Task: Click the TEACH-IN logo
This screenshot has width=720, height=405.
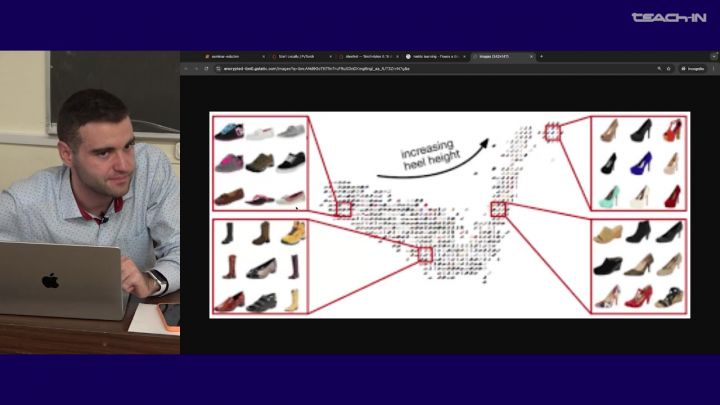Action: pyautogui.click(x=668, y=17)
